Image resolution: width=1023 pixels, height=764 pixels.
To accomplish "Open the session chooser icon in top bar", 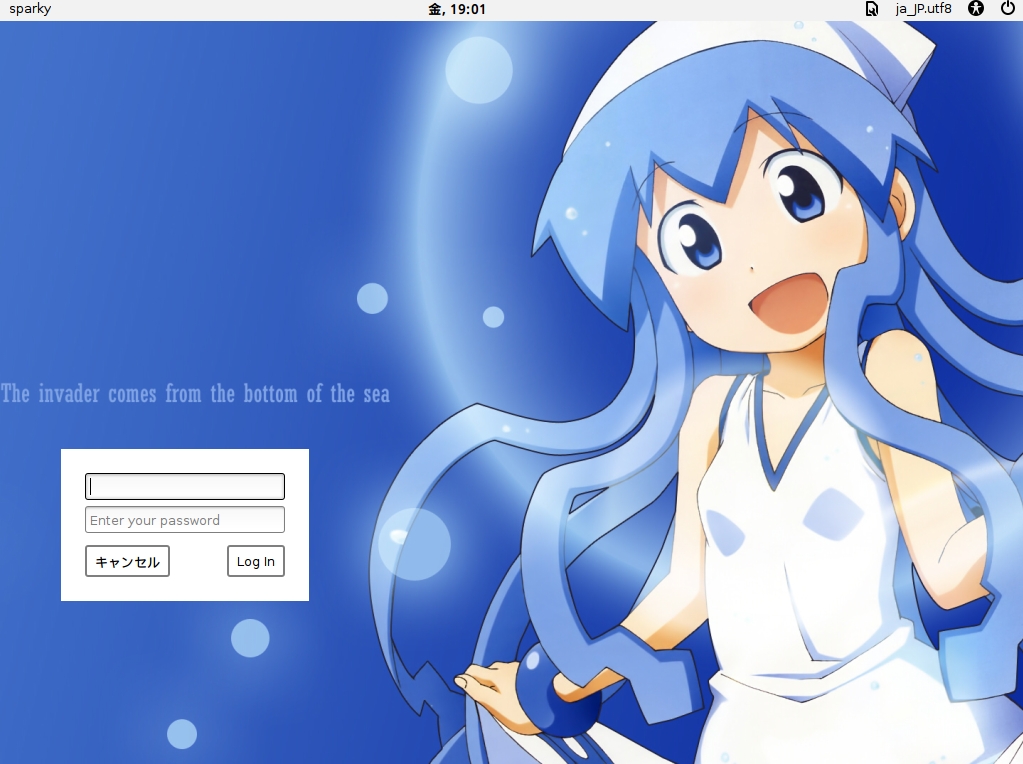I will coord(871,9).
